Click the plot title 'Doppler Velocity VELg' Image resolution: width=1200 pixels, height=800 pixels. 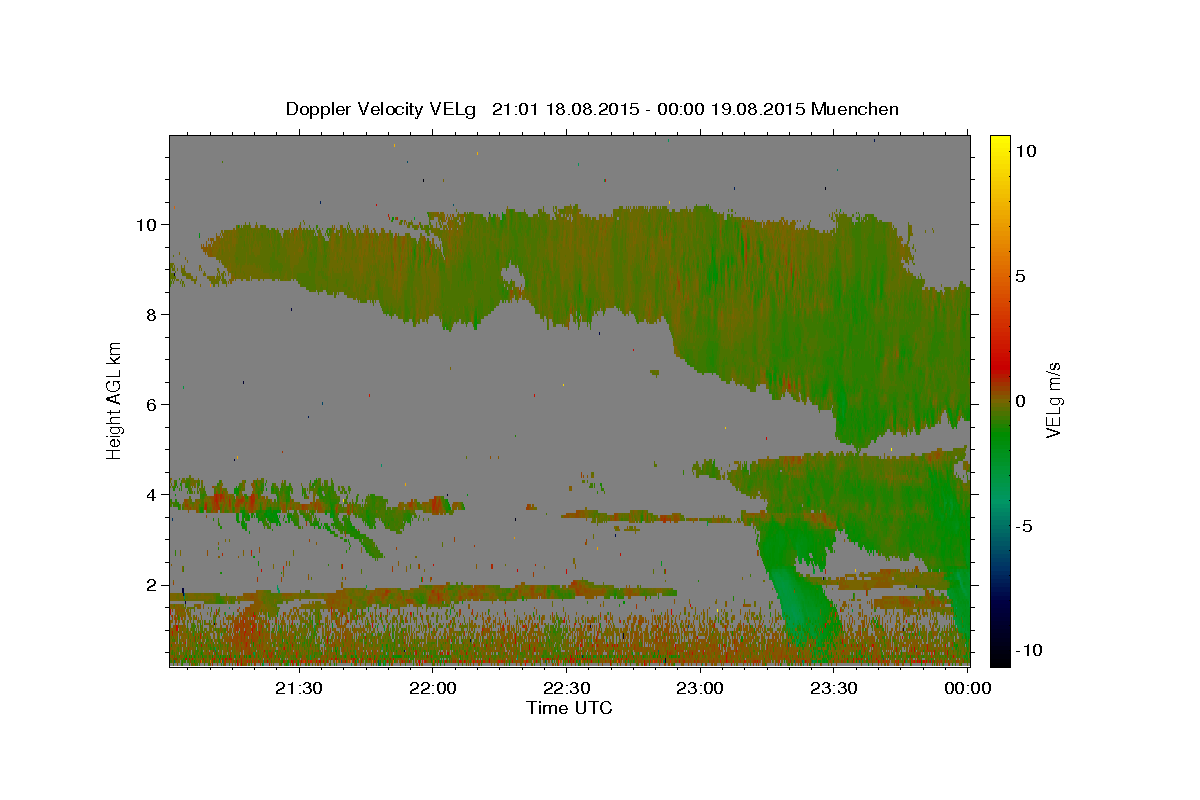(x=380, y=109)
